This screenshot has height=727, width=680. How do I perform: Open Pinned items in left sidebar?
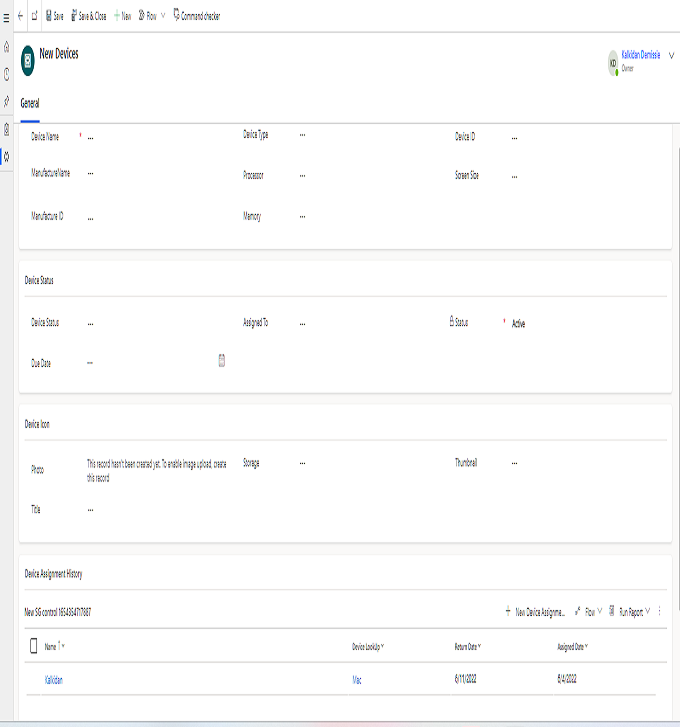point(6,102)
